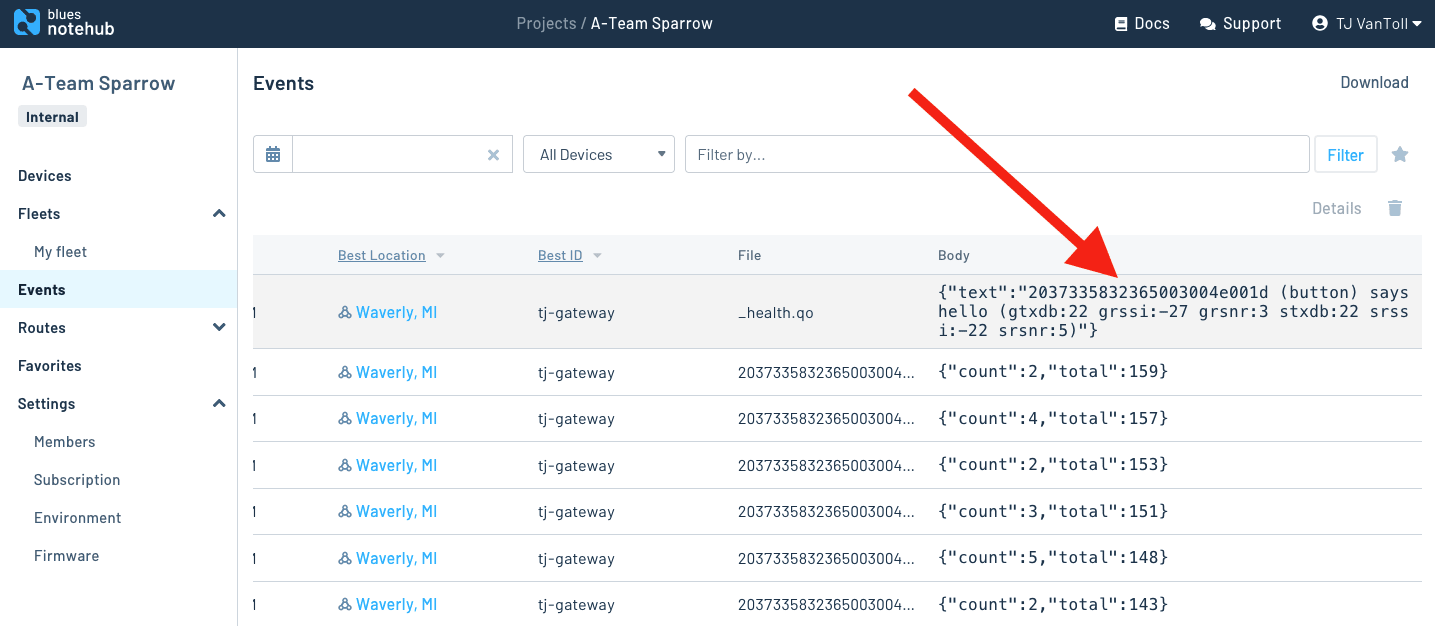The width and height of the screenshot is (1435, 626).
Task: Click the Details button
Action: tap(1337, 208)
